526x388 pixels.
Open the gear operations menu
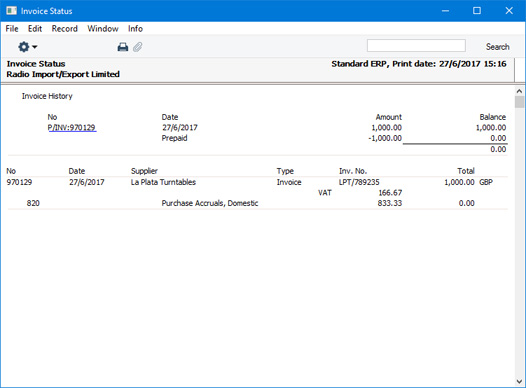pos(27,47)
